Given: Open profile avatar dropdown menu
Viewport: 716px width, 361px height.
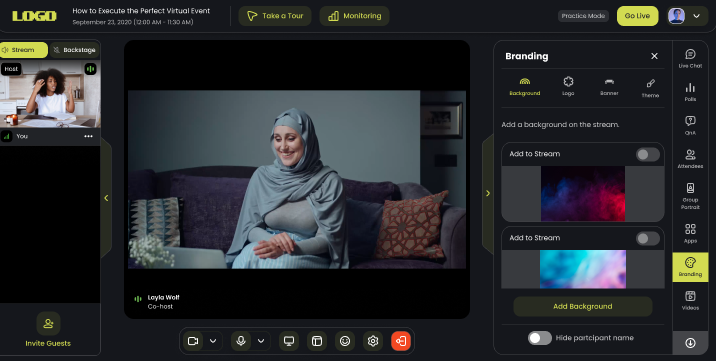Looking at the screenshot, I should (686, 16).
